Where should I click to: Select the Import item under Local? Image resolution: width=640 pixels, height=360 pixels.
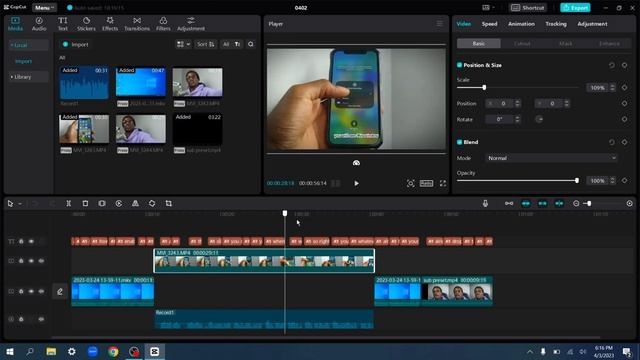pos(23,61)
